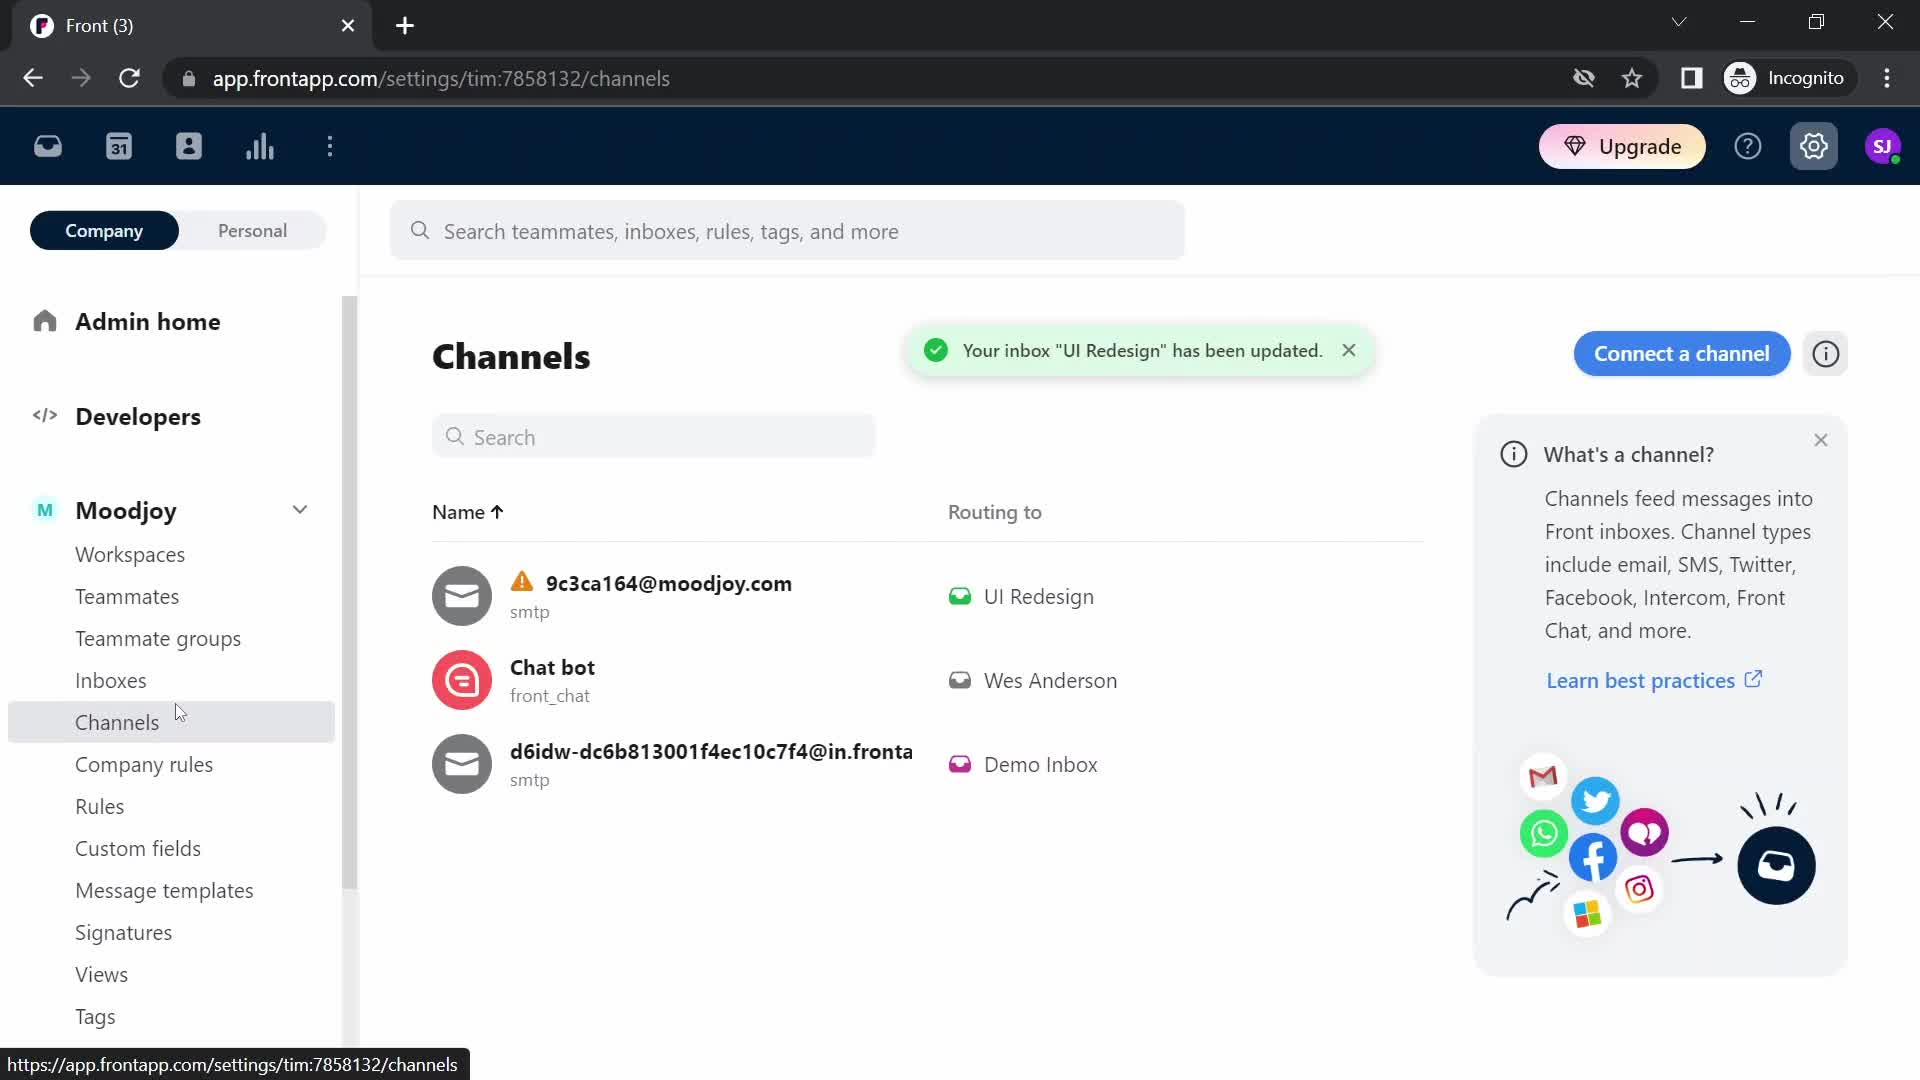Click the Contacts icon in toolbar
The height and width of the screenshot is (1080, 1920).
pos(189,146)
